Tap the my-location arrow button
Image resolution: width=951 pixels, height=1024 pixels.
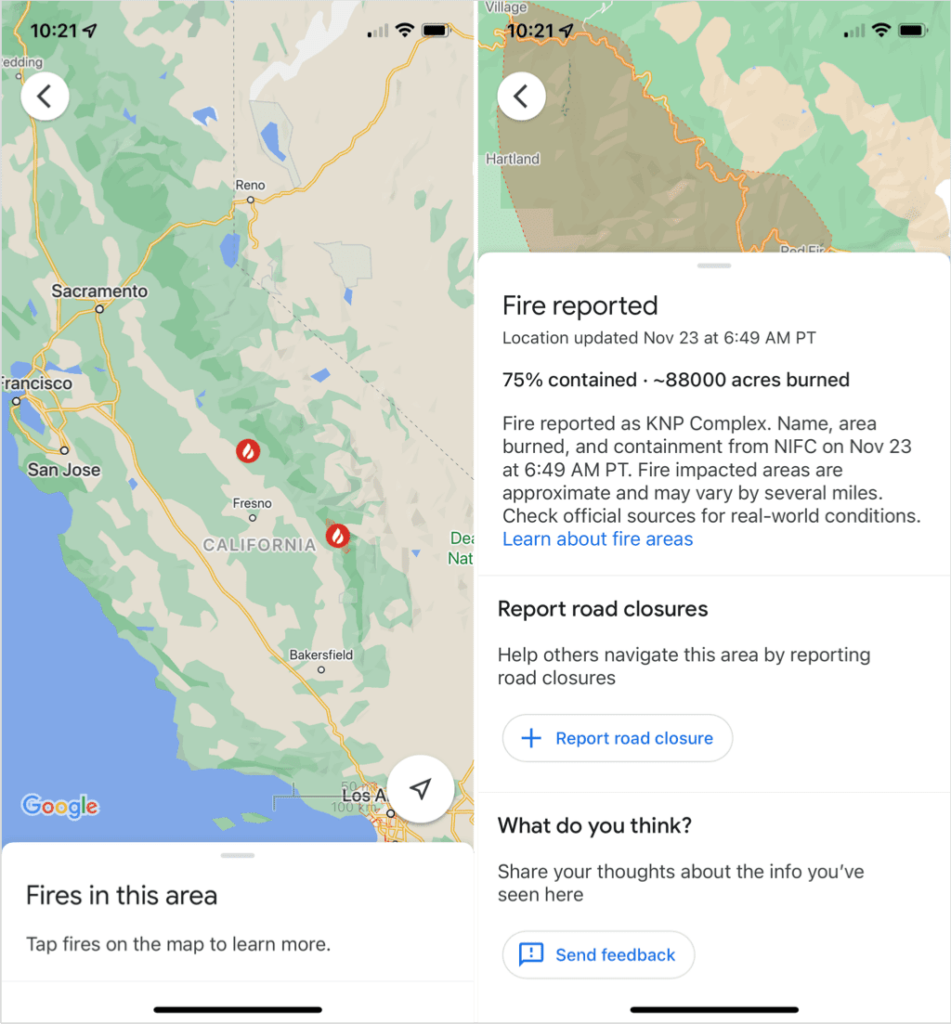420,788
